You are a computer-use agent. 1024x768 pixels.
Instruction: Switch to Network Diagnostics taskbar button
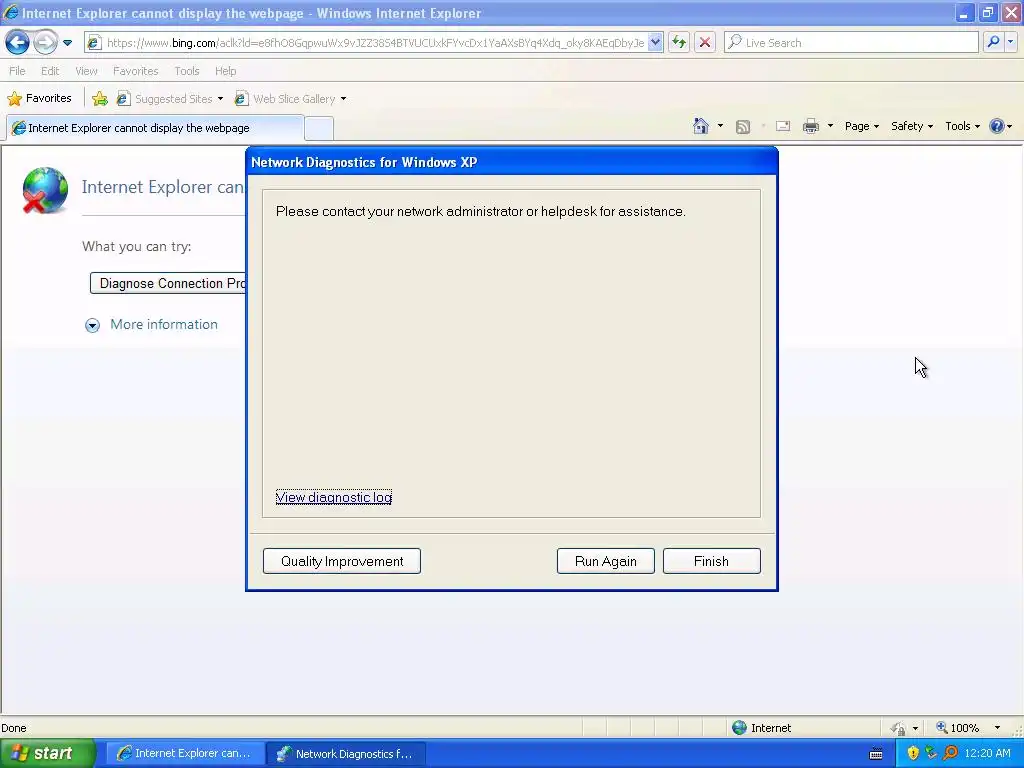(x=347, y=754)
